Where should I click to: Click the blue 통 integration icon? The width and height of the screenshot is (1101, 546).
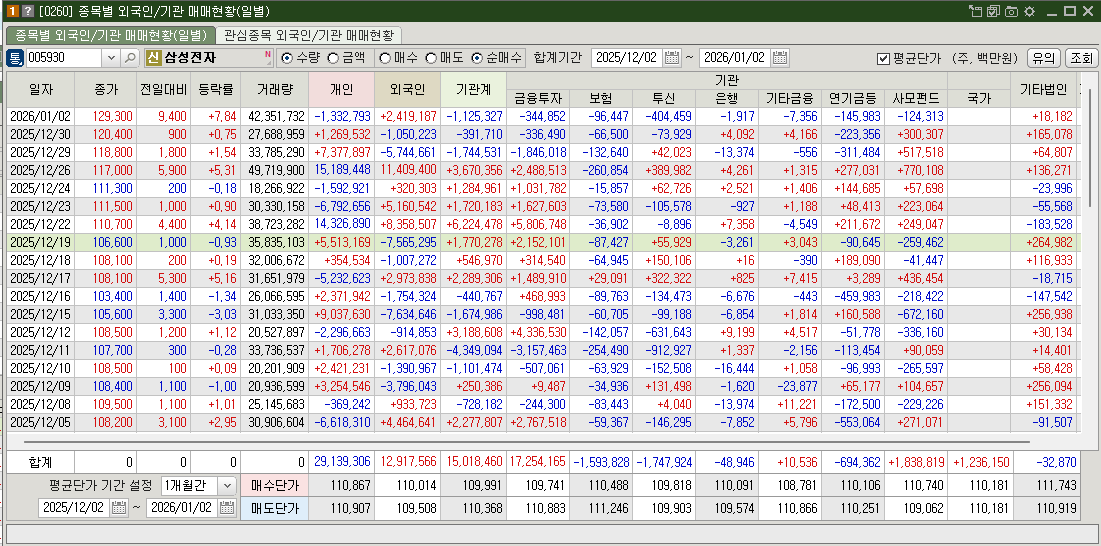click(x=15, y=58)
